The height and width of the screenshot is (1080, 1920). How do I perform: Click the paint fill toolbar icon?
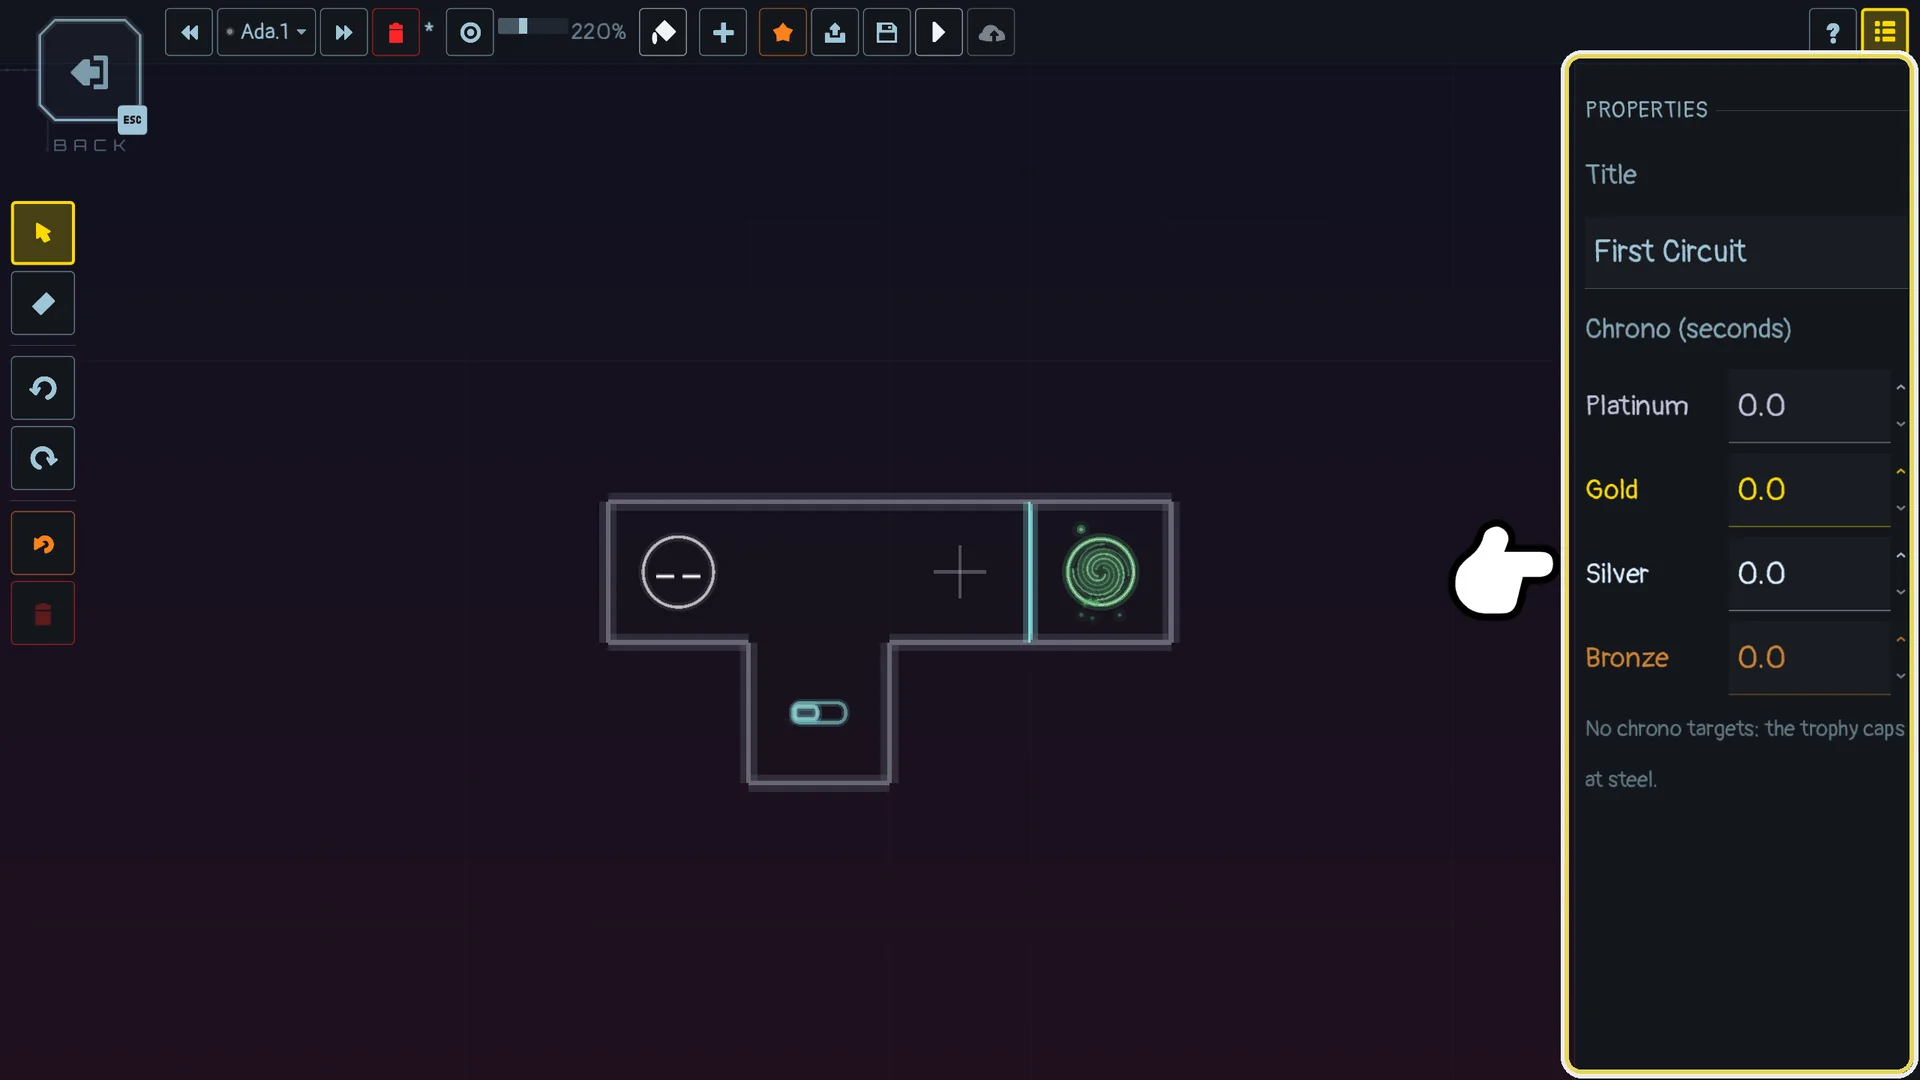tap(663, 32)
